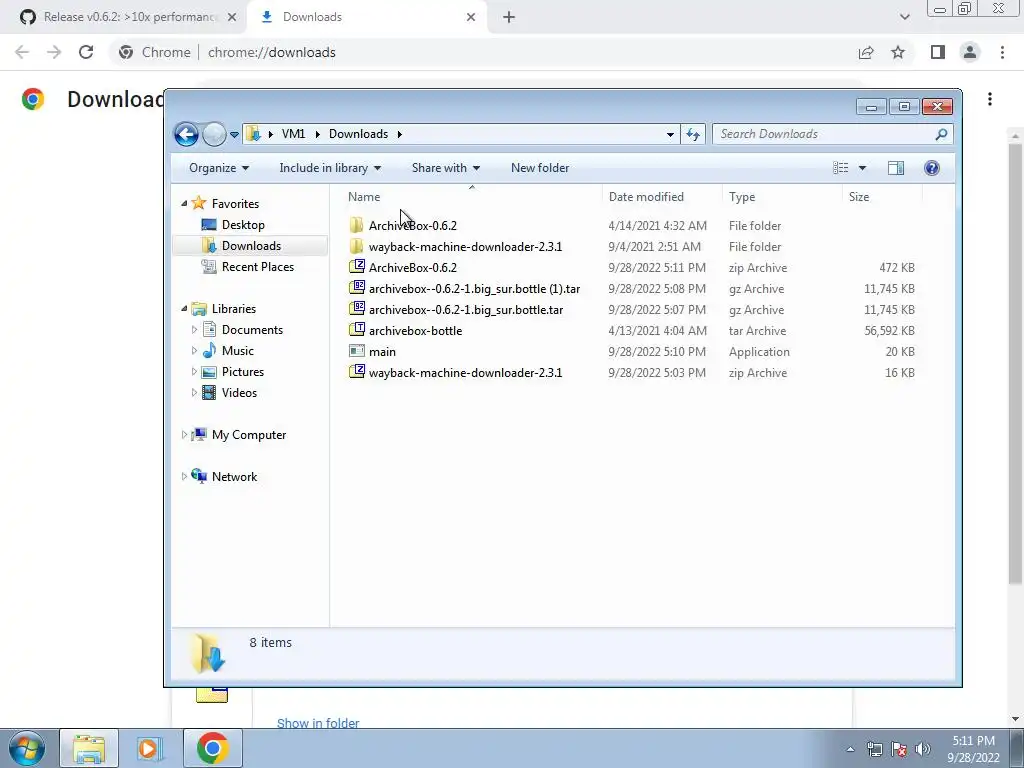Click the change your view icon
This screenshot has width=1024, height=768.
coord(840,168)
